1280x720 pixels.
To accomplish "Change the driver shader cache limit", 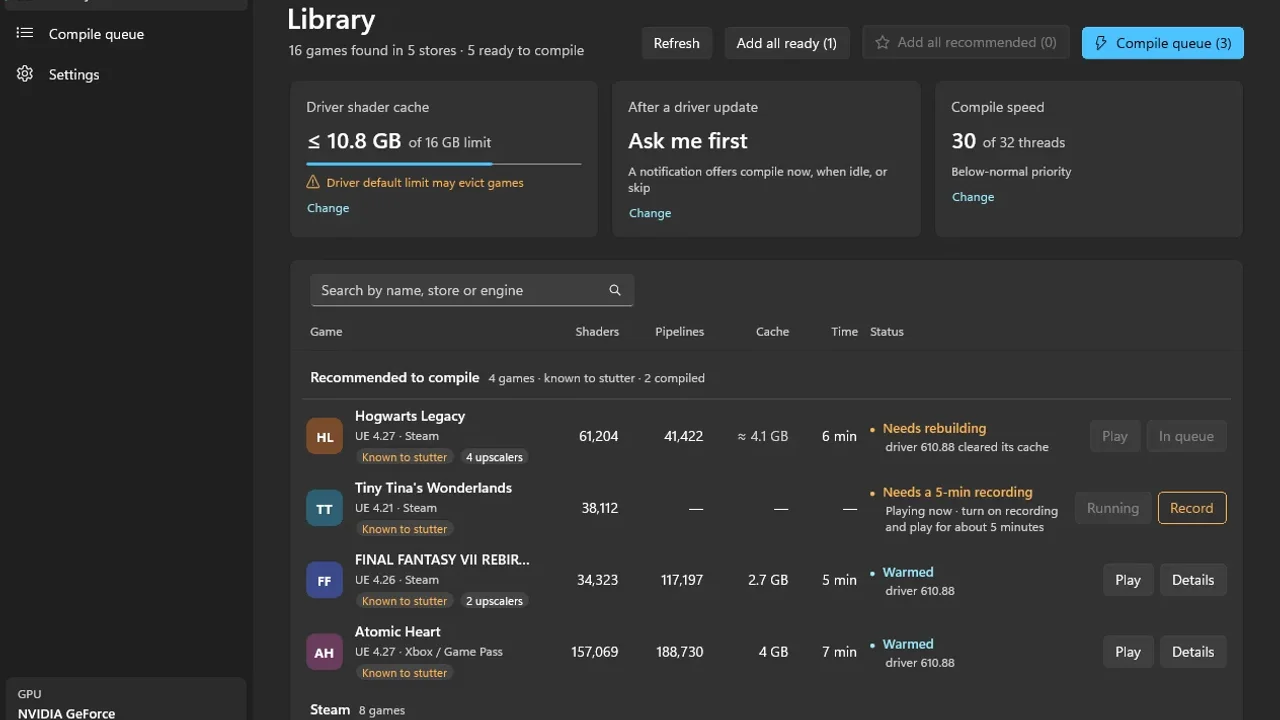I will click(x=328, y=208).
